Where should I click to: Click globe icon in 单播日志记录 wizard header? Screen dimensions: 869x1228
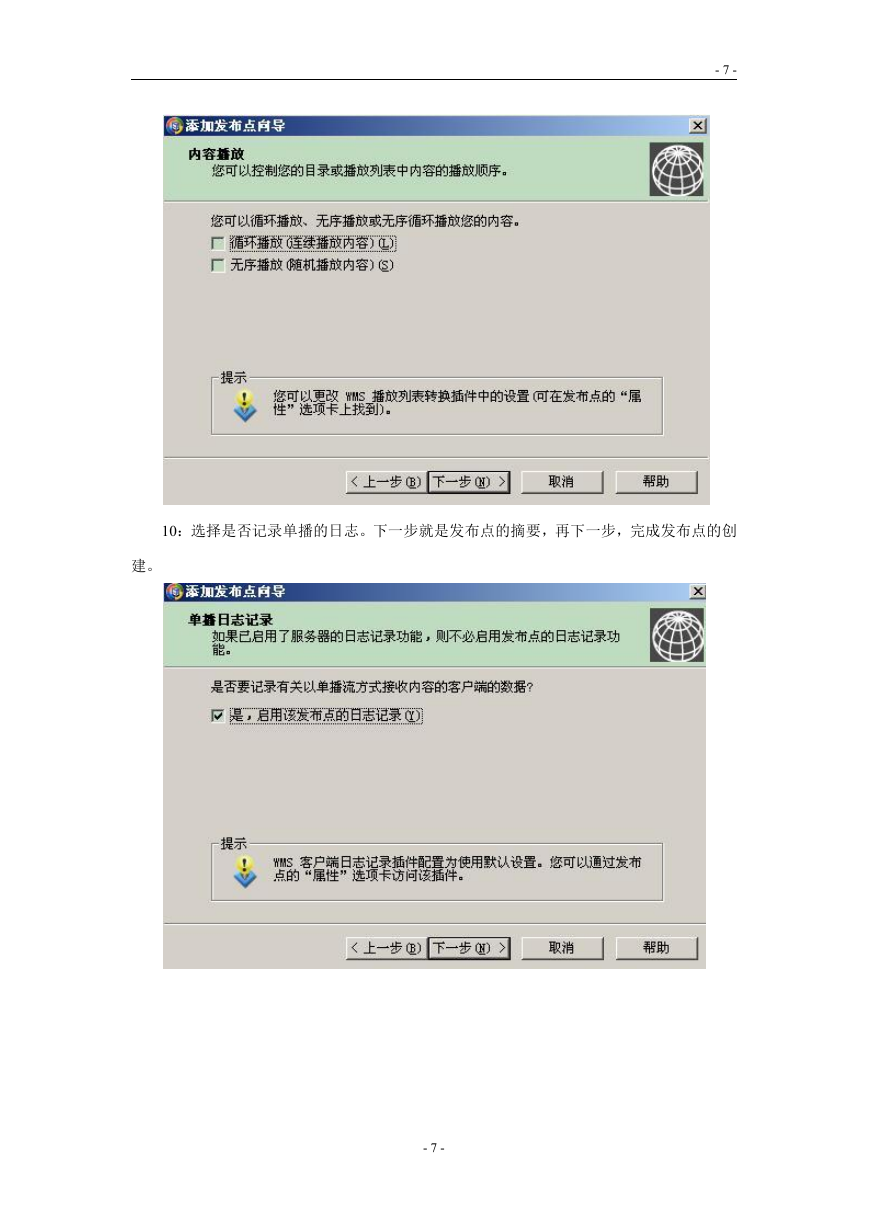tap(678, 634)
